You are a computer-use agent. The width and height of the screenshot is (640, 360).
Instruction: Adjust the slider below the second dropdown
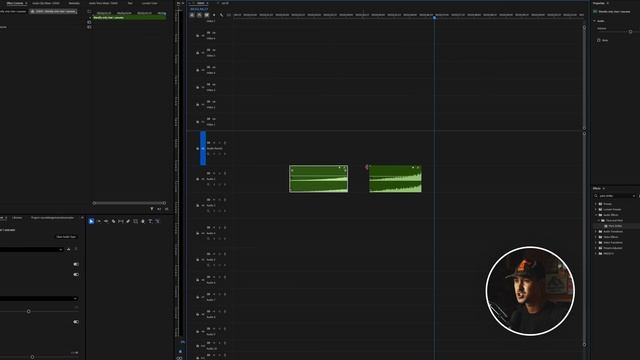pyautogui.click(x=29, y=311)
